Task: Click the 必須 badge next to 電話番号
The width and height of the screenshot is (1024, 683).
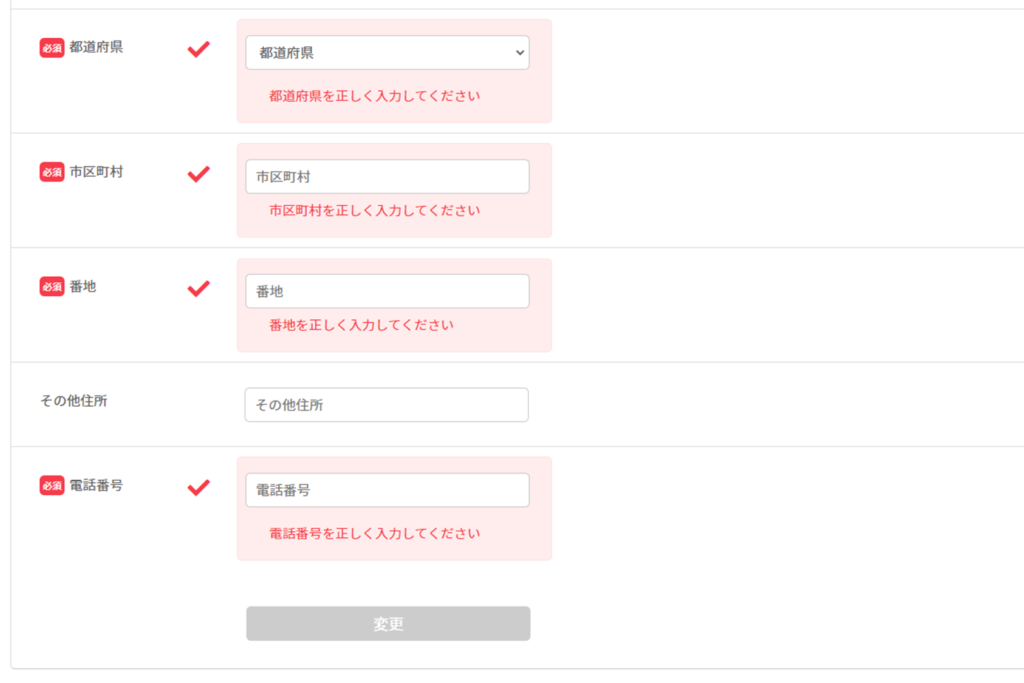Action: [x=52, y=485]
